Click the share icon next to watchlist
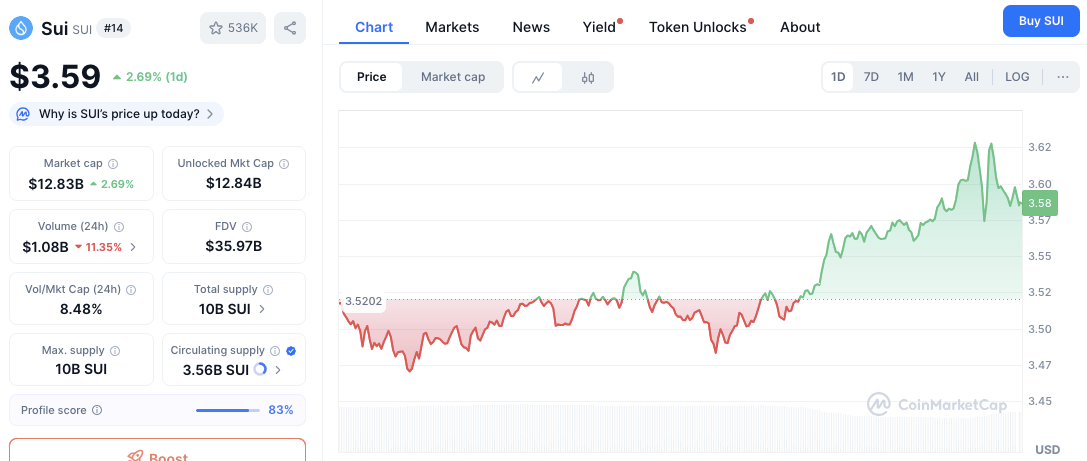The width and height of the screenshot is (1087, 461). pos(290,28)
